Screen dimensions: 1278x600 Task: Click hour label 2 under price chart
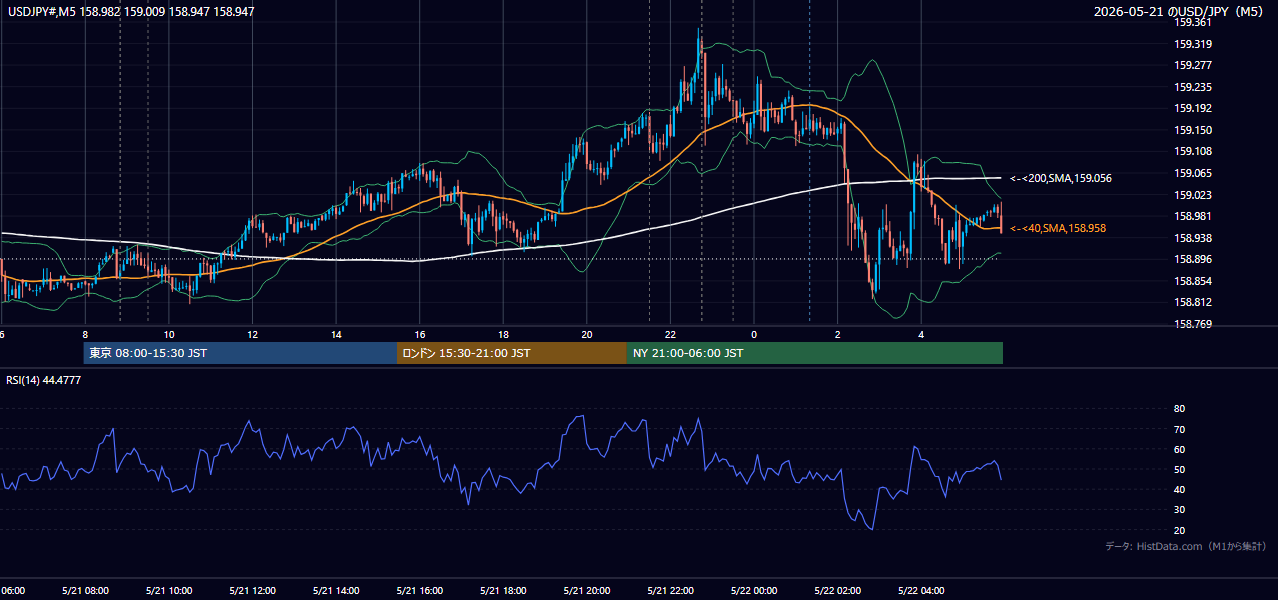838,334
